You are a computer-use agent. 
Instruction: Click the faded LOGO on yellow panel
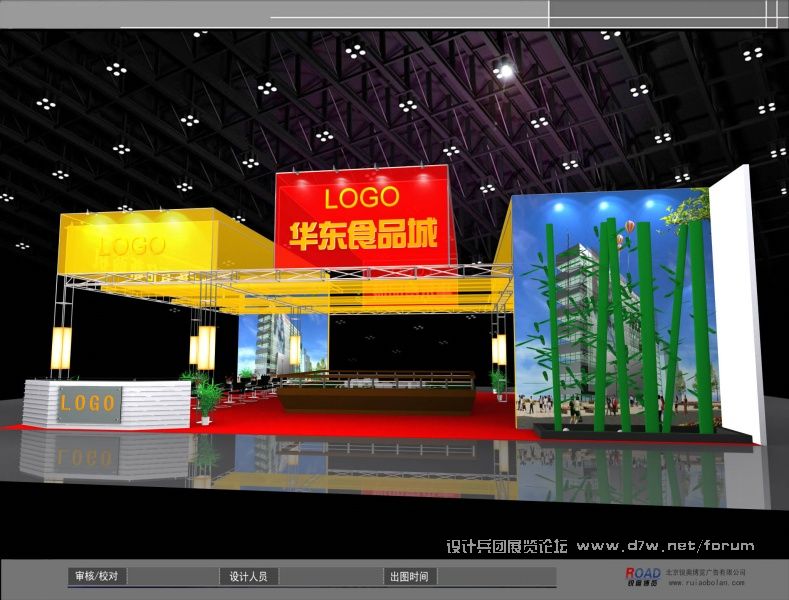click(x=133, y=246)
